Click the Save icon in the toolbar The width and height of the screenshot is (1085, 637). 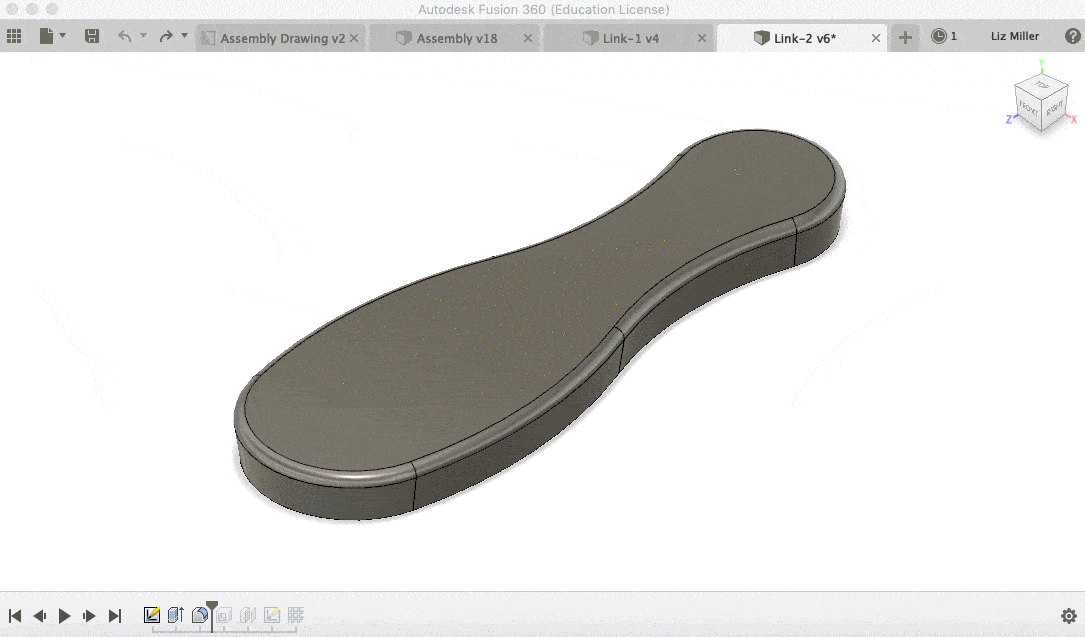91,35
